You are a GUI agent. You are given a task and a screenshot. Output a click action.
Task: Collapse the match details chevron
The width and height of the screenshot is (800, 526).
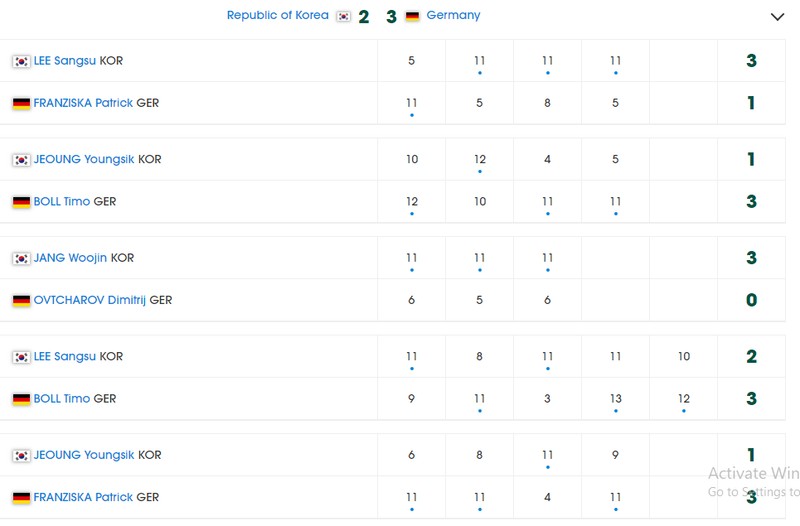(x=777, y=17)
